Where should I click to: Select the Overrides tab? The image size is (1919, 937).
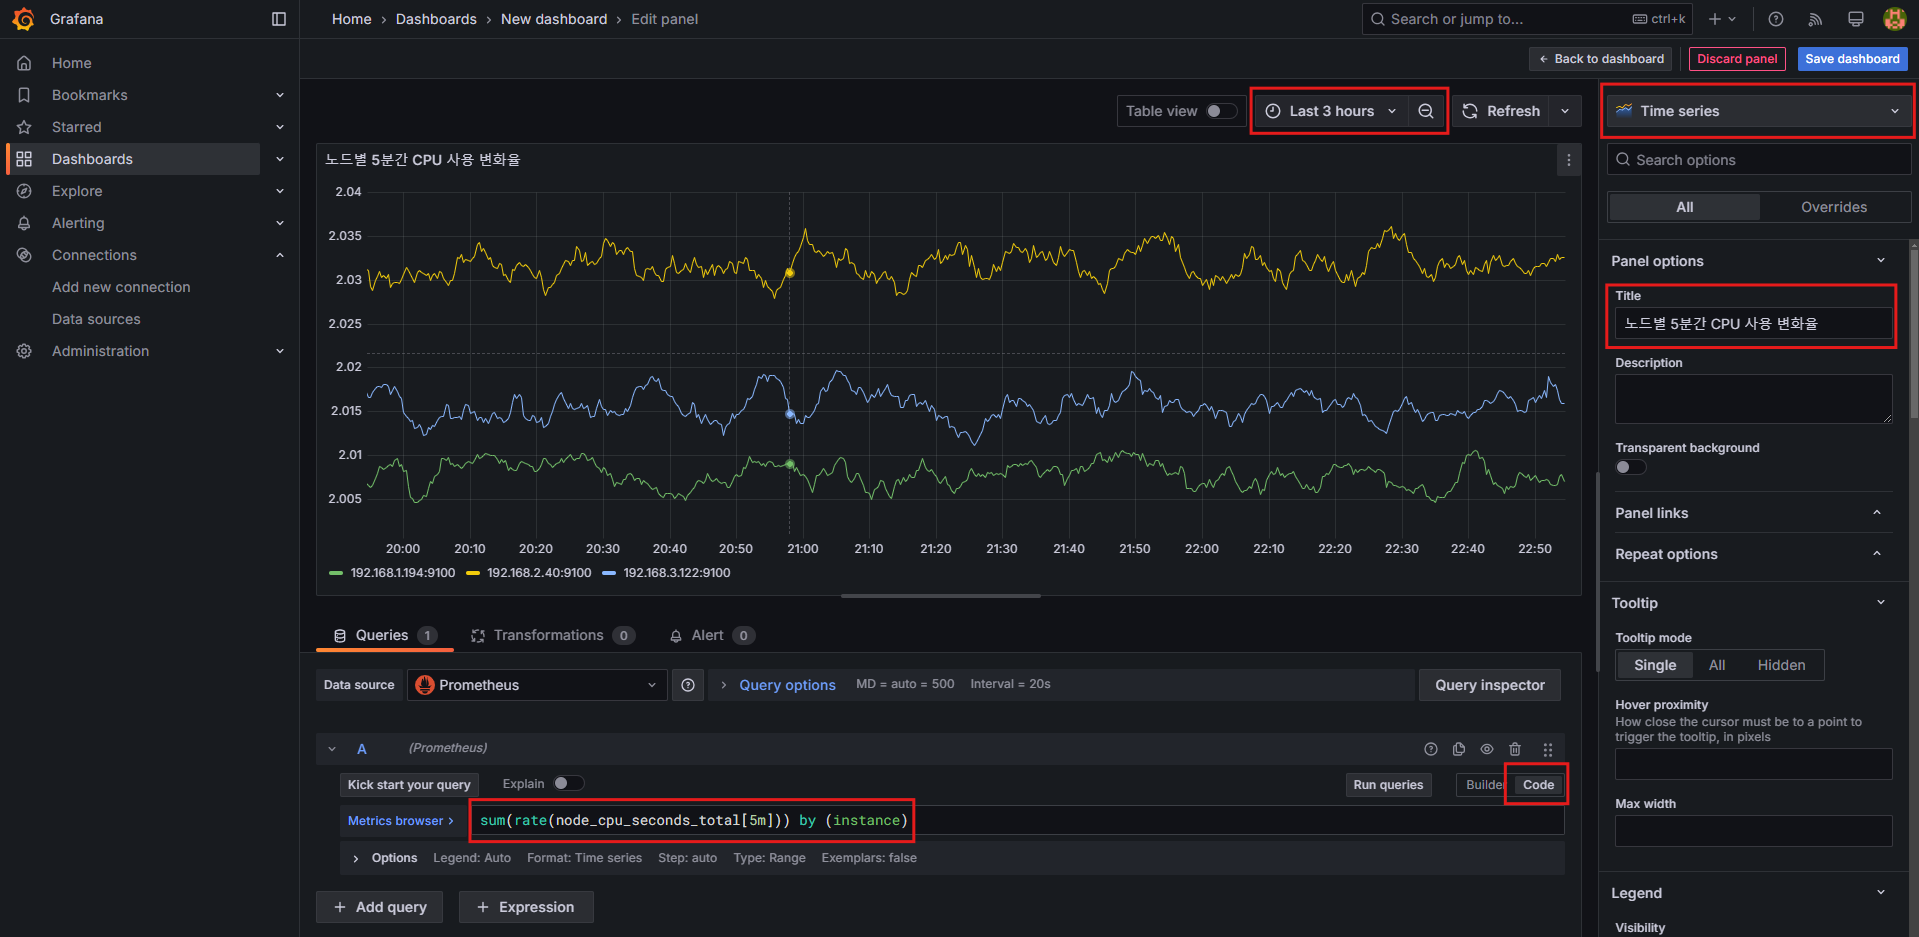[1834, 207]
